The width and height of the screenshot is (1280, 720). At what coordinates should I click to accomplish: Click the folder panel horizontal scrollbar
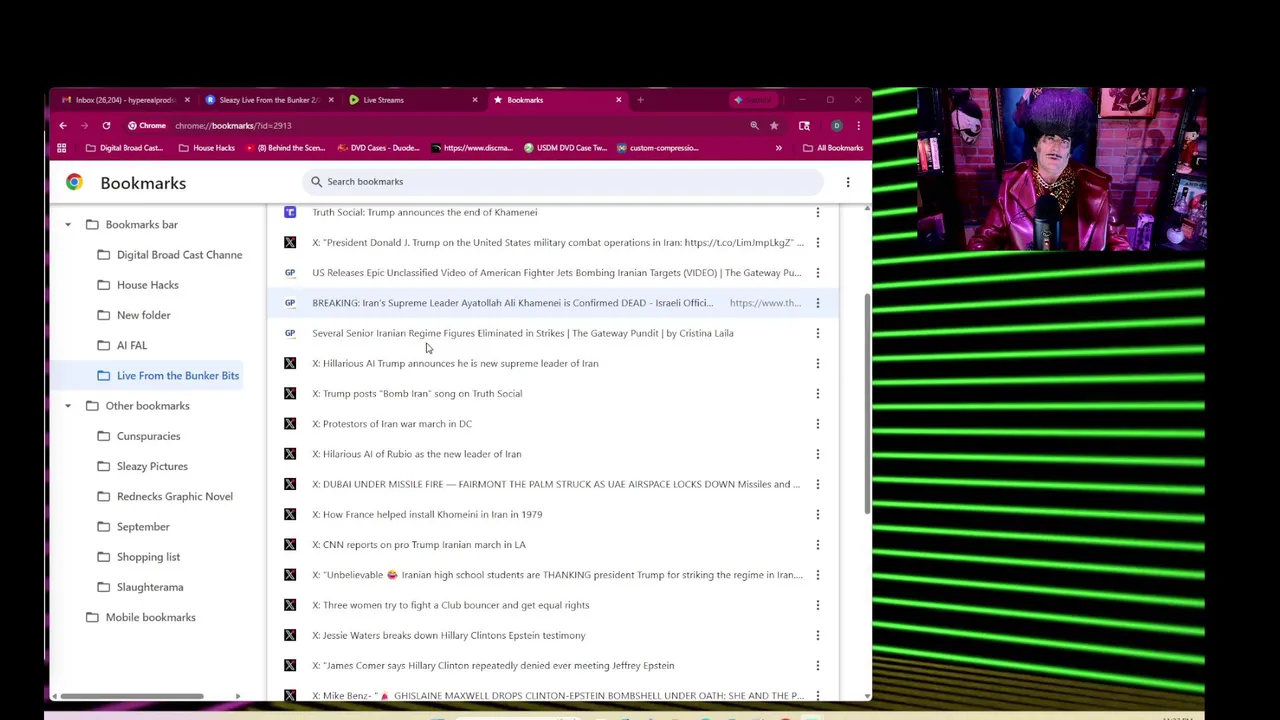click(x=131, y=696)
